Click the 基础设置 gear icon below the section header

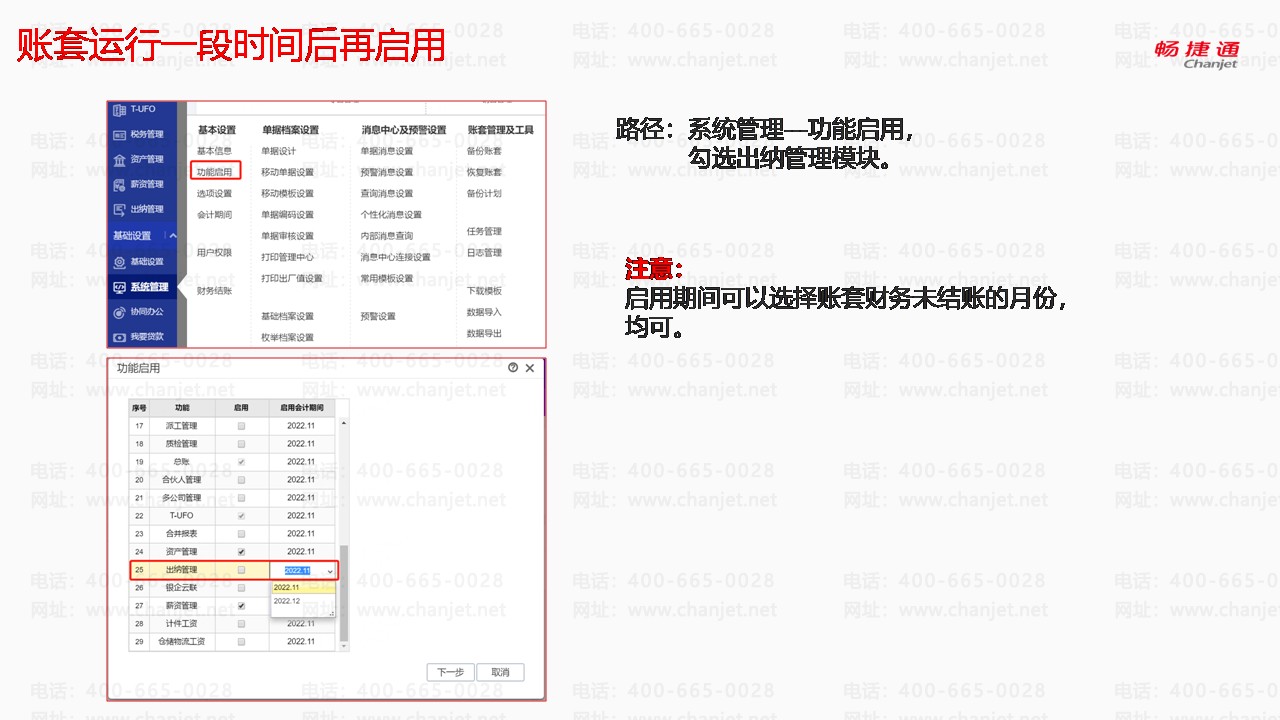click(x=120, y=262)
